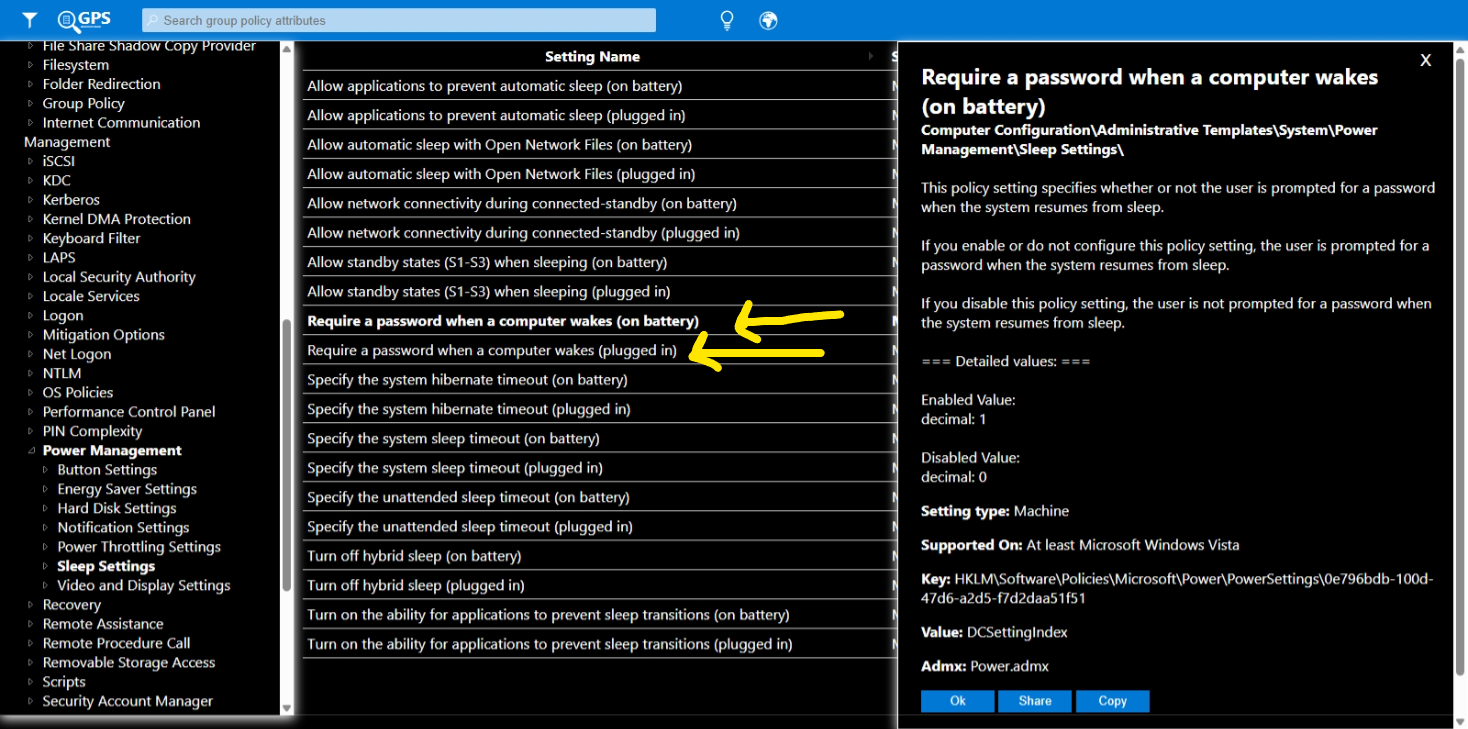Collapse the Power Management tree node
Viewport: 1468px width, 729px height.
pos(30,451)
